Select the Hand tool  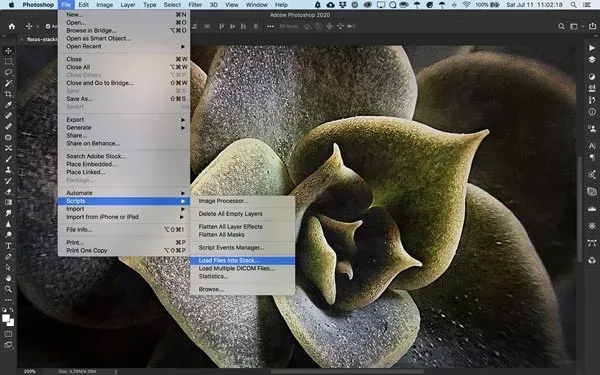click(8, 278)
